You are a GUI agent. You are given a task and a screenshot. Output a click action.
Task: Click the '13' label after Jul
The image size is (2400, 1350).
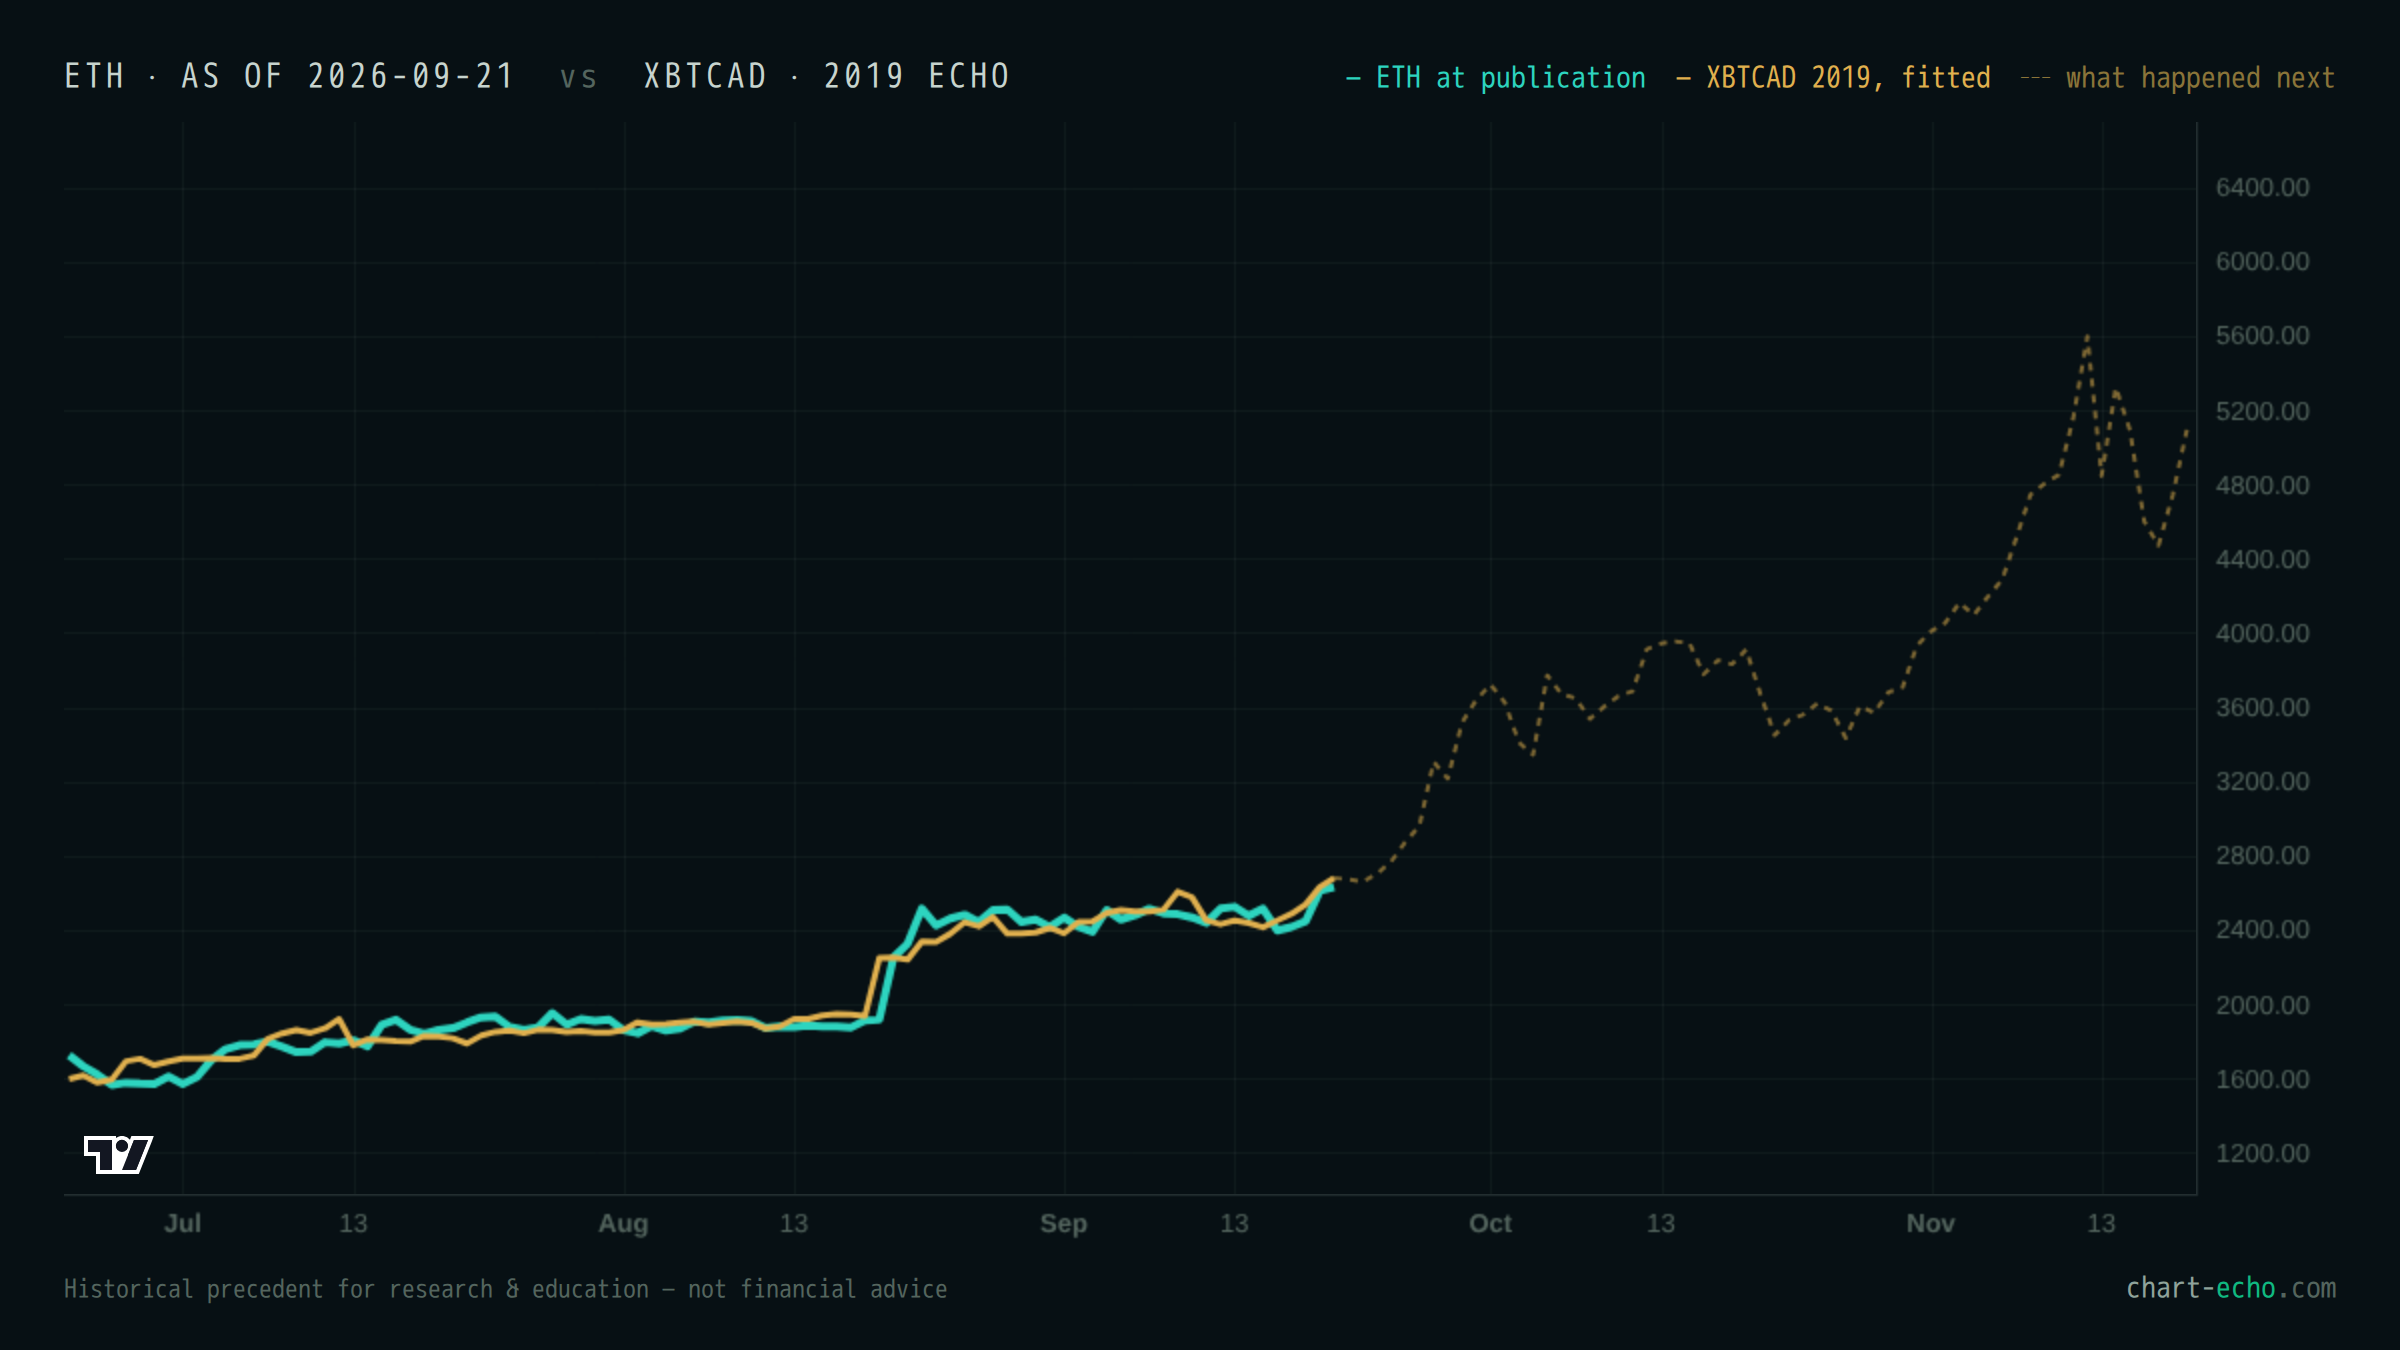point(353,1223)
